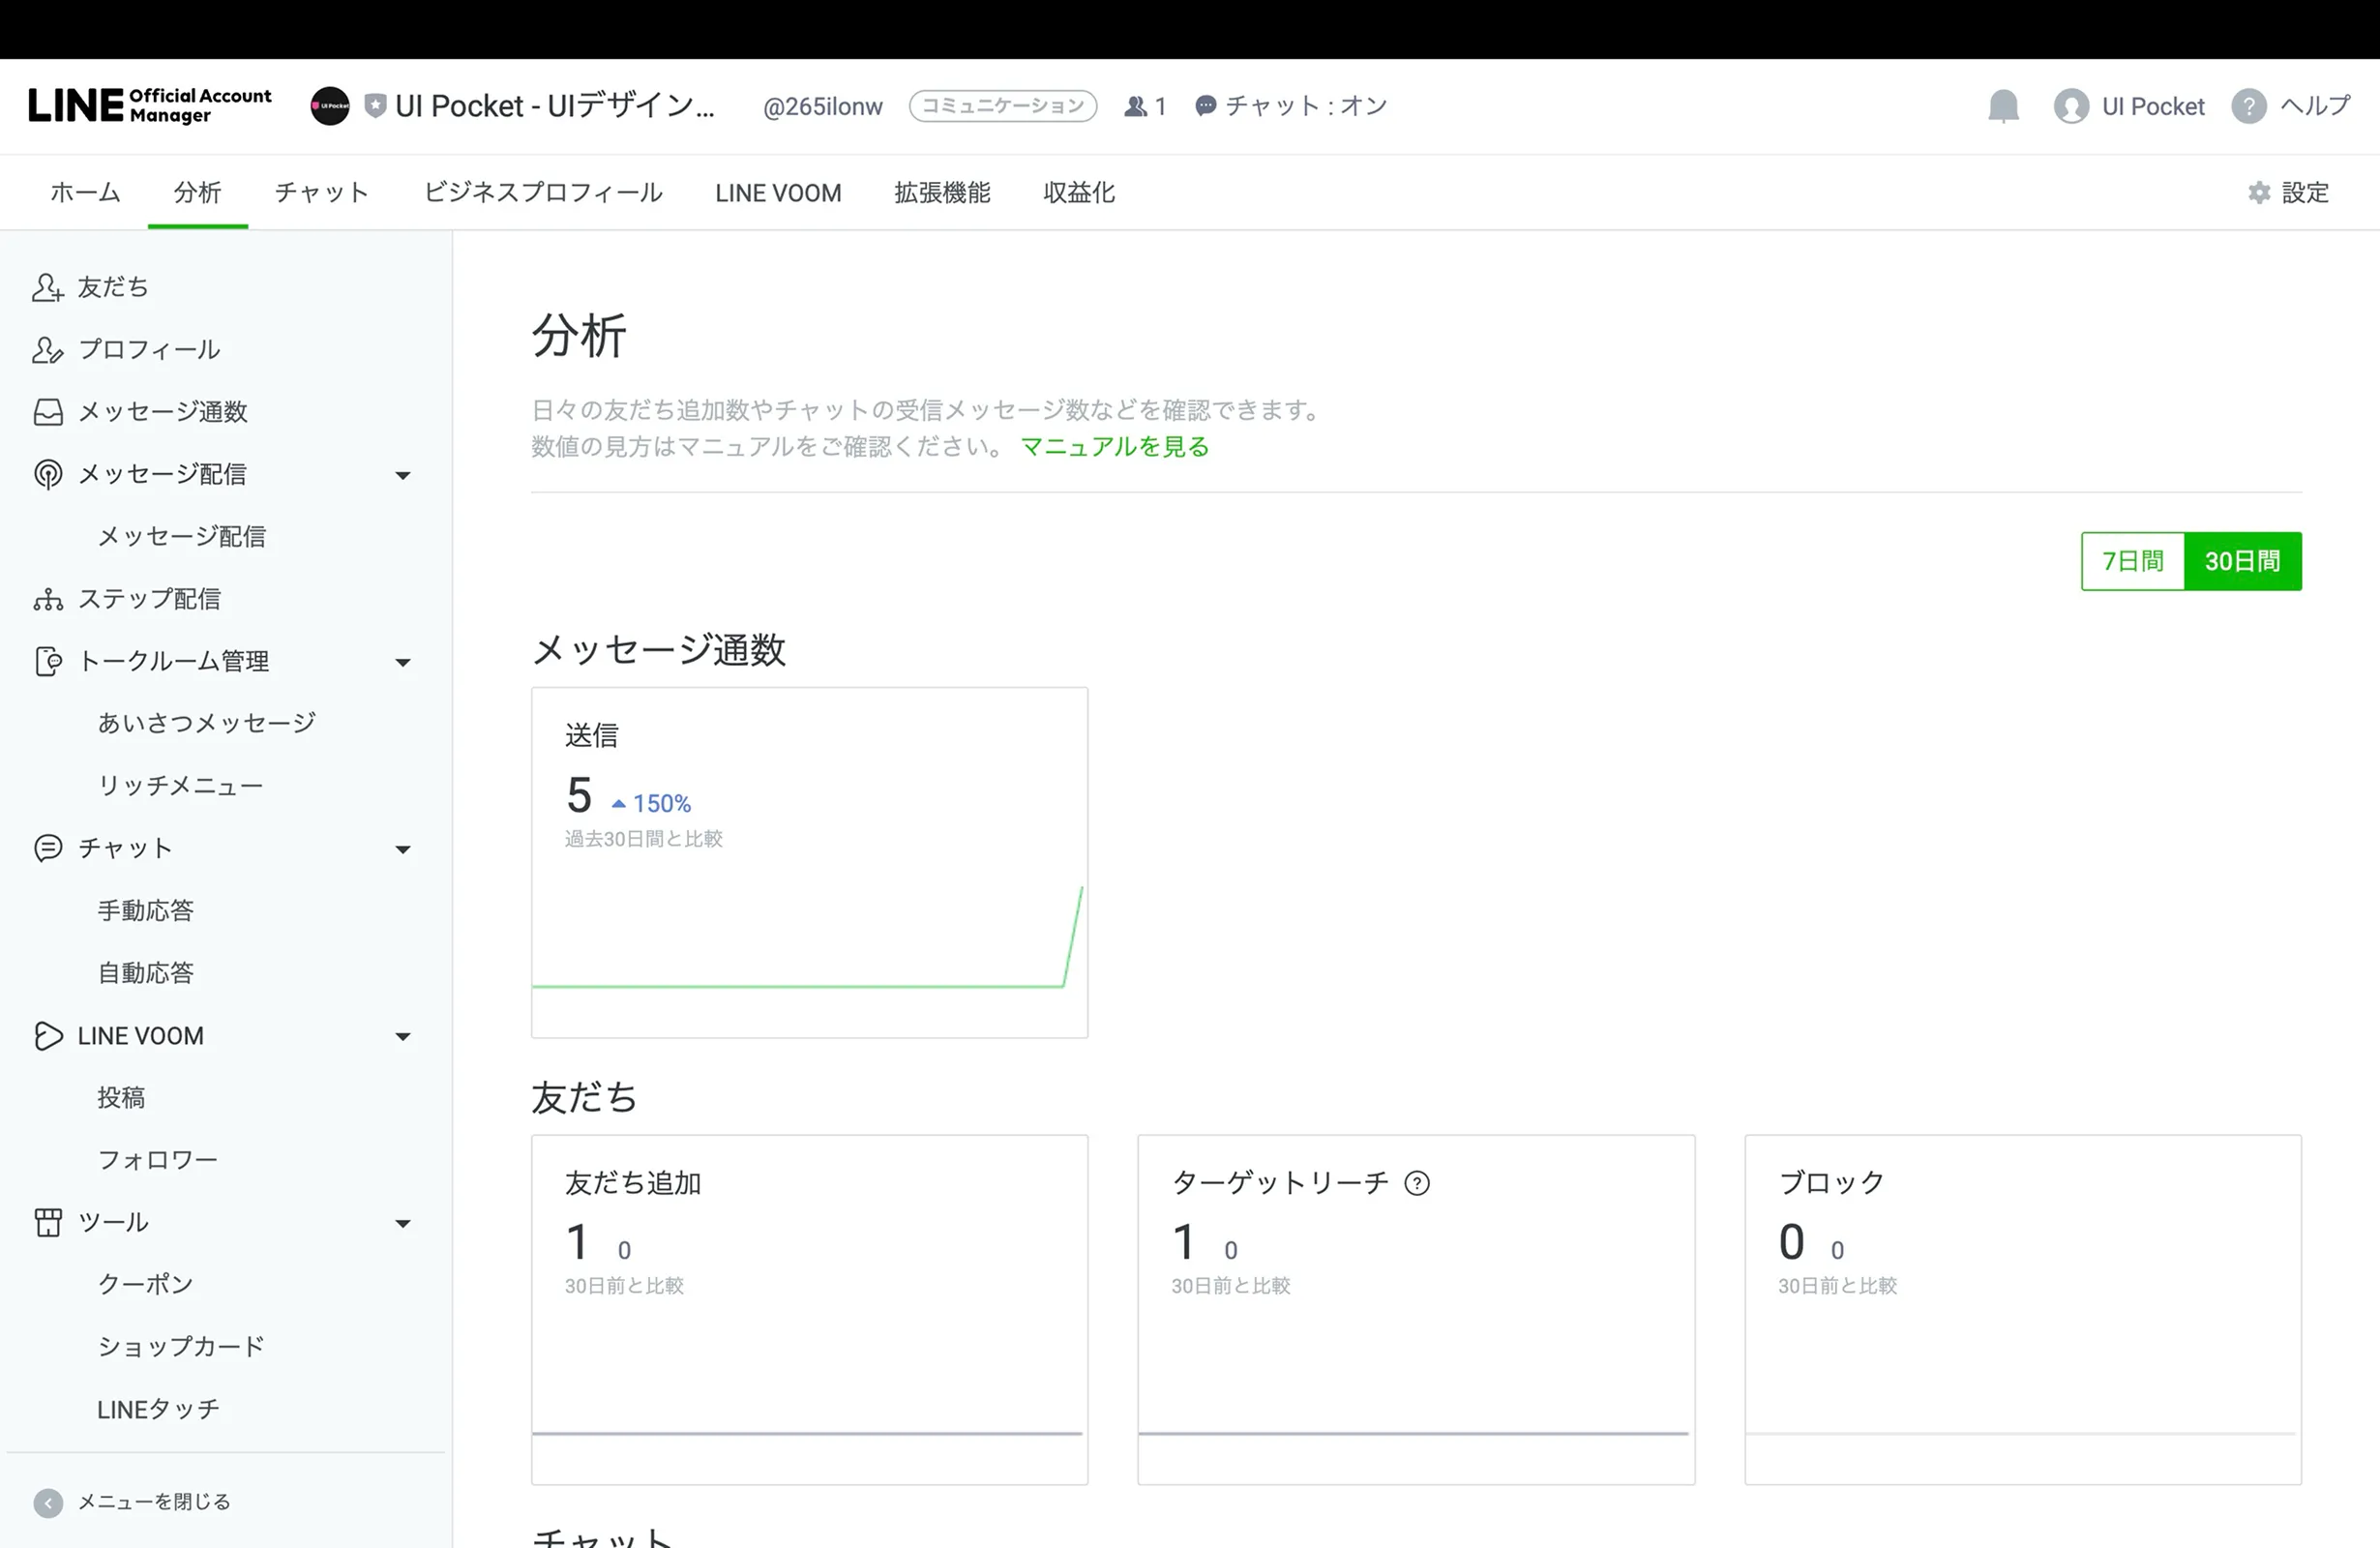Click the メッセージ通数 section heading

tap(658, 650)
